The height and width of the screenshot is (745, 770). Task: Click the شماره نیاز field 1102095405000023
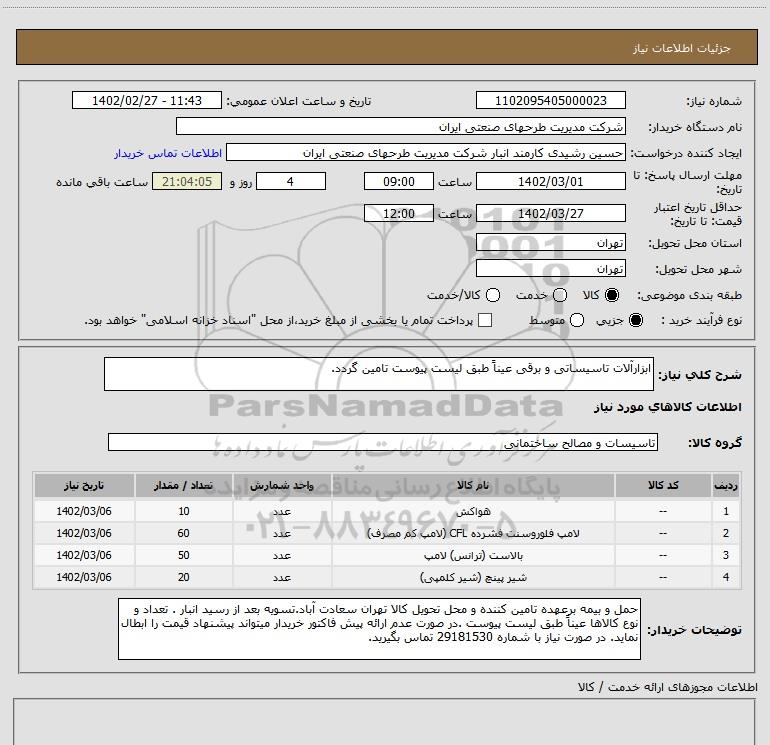tap(550, 100)
